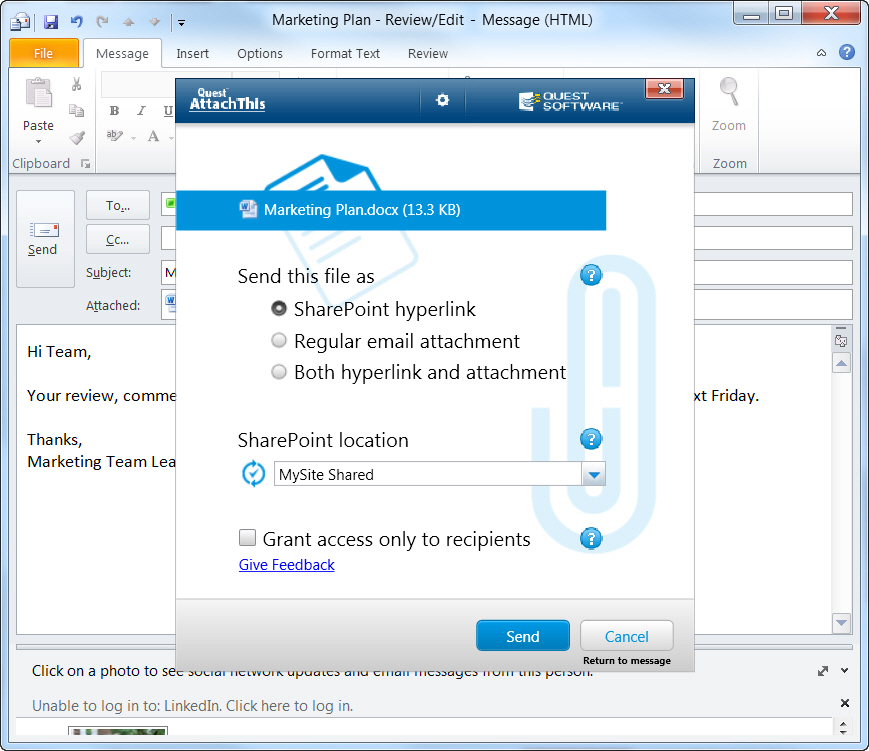This screenshot has height=751, width=869.
Task: Toggle Bold formatting
Action: pyautogui.click(x=114, y=111)
